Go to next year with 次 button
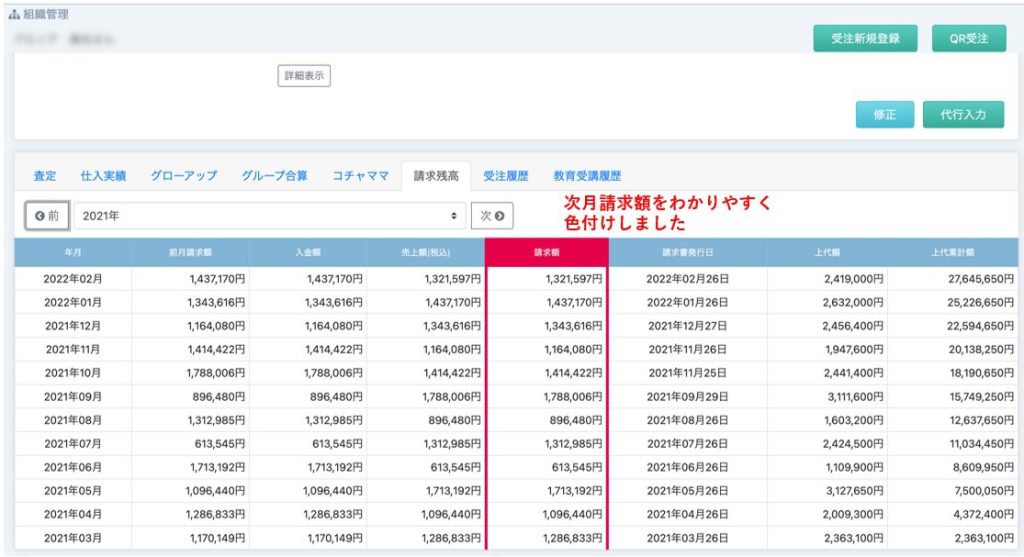 pyautogui.click(x=491, y=216)
